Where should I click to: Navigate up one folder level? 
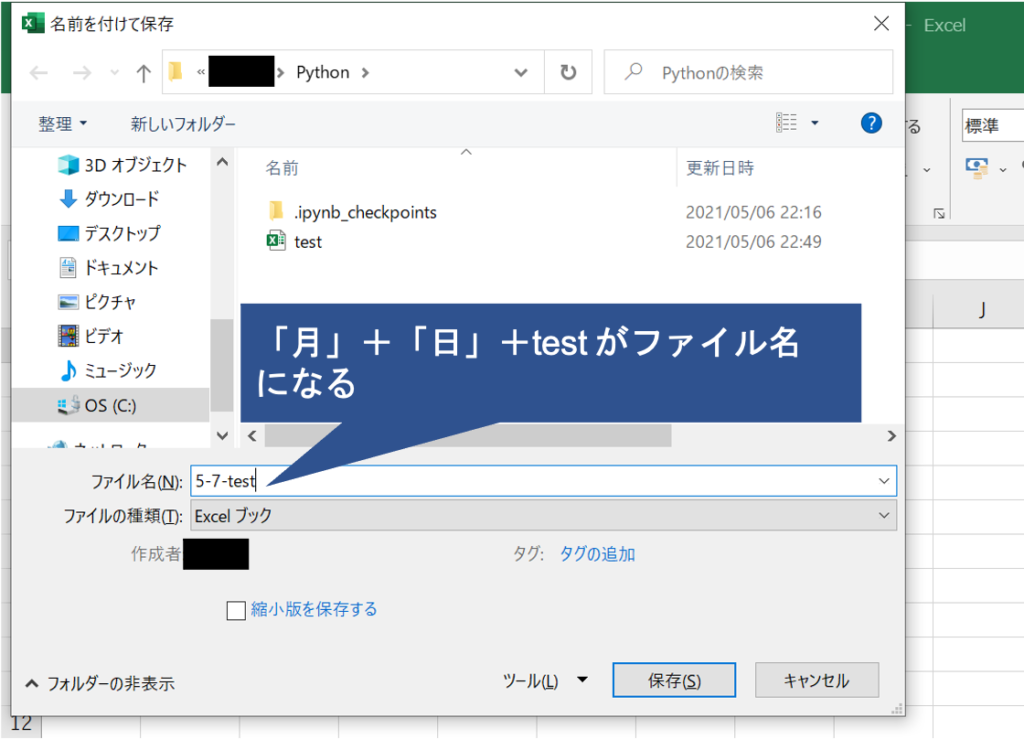coord(145,71)
